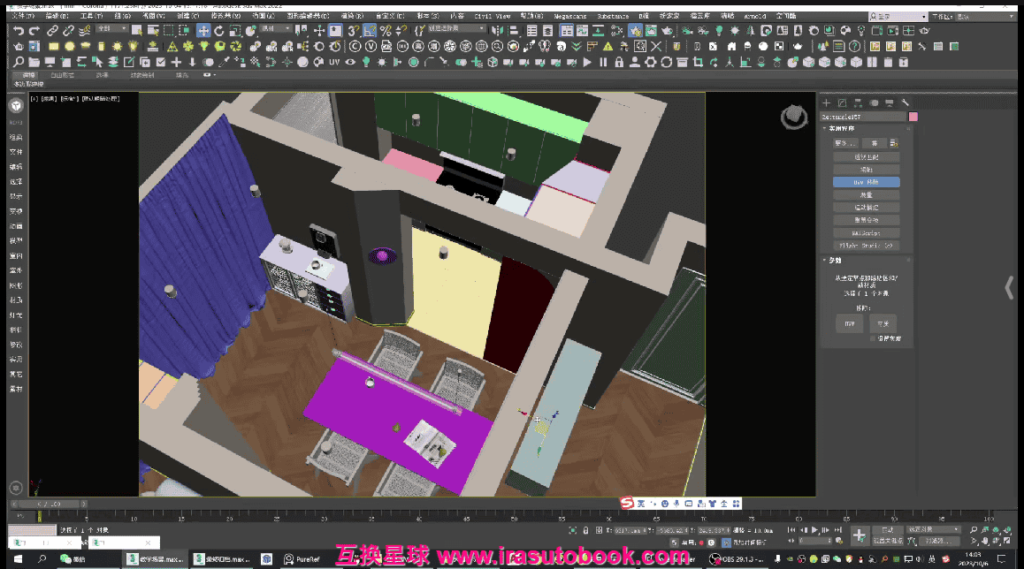Click the 更多... More utilities button
Screen dimensions: 1024x569
[845, 143]
